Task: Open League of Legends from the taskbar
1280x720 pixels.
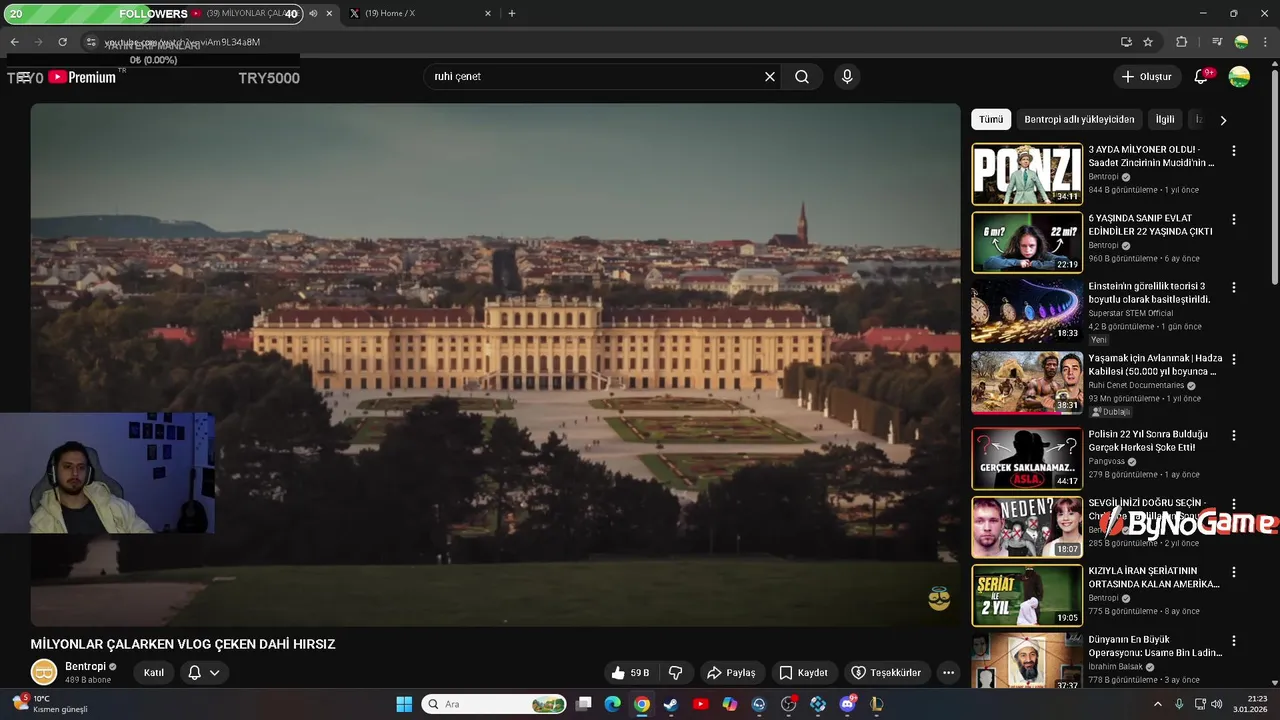Action: pyautogui.click(x=877, y=704)
